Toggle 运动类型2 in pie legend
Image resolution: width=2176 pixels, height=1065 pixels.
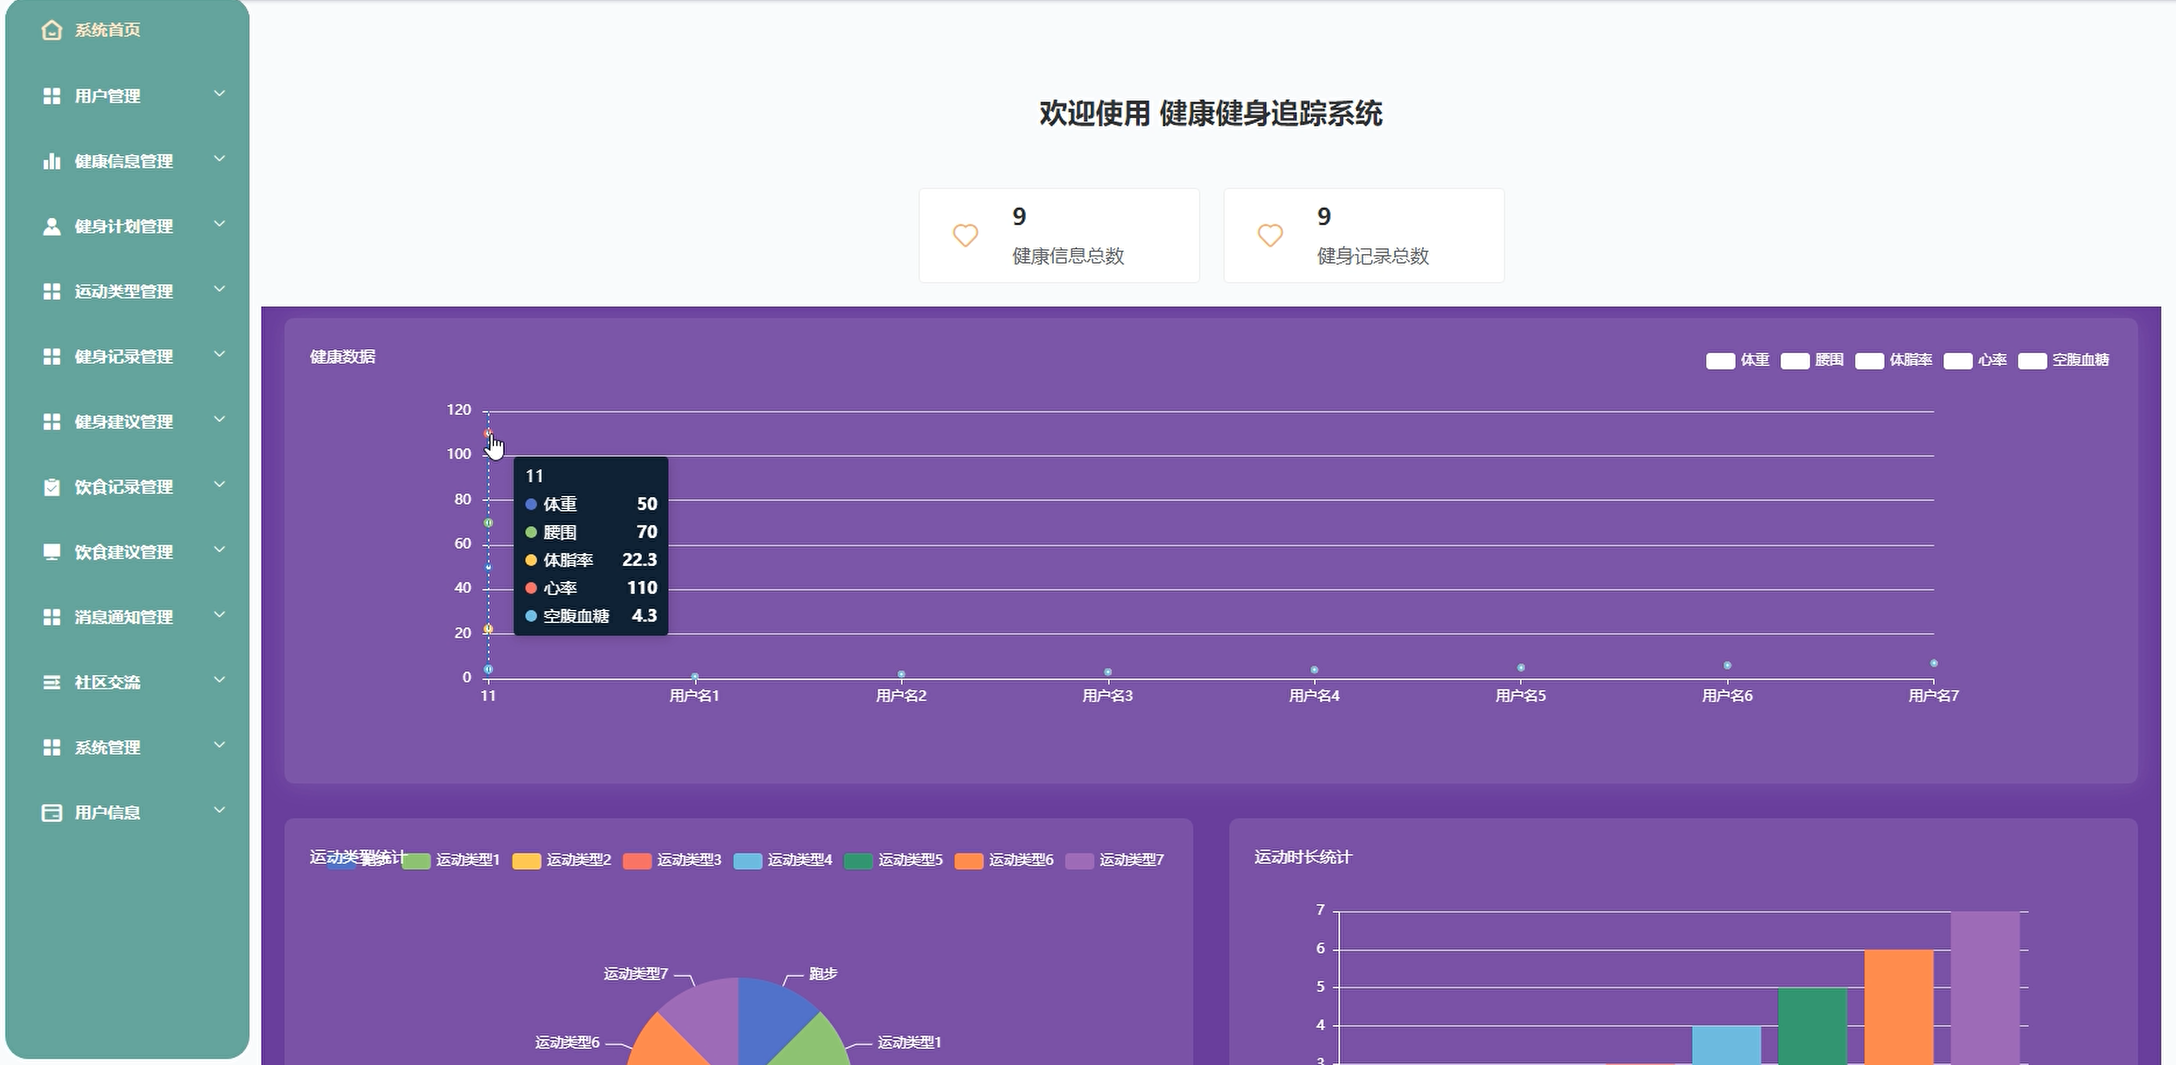[x=562, y=860]
